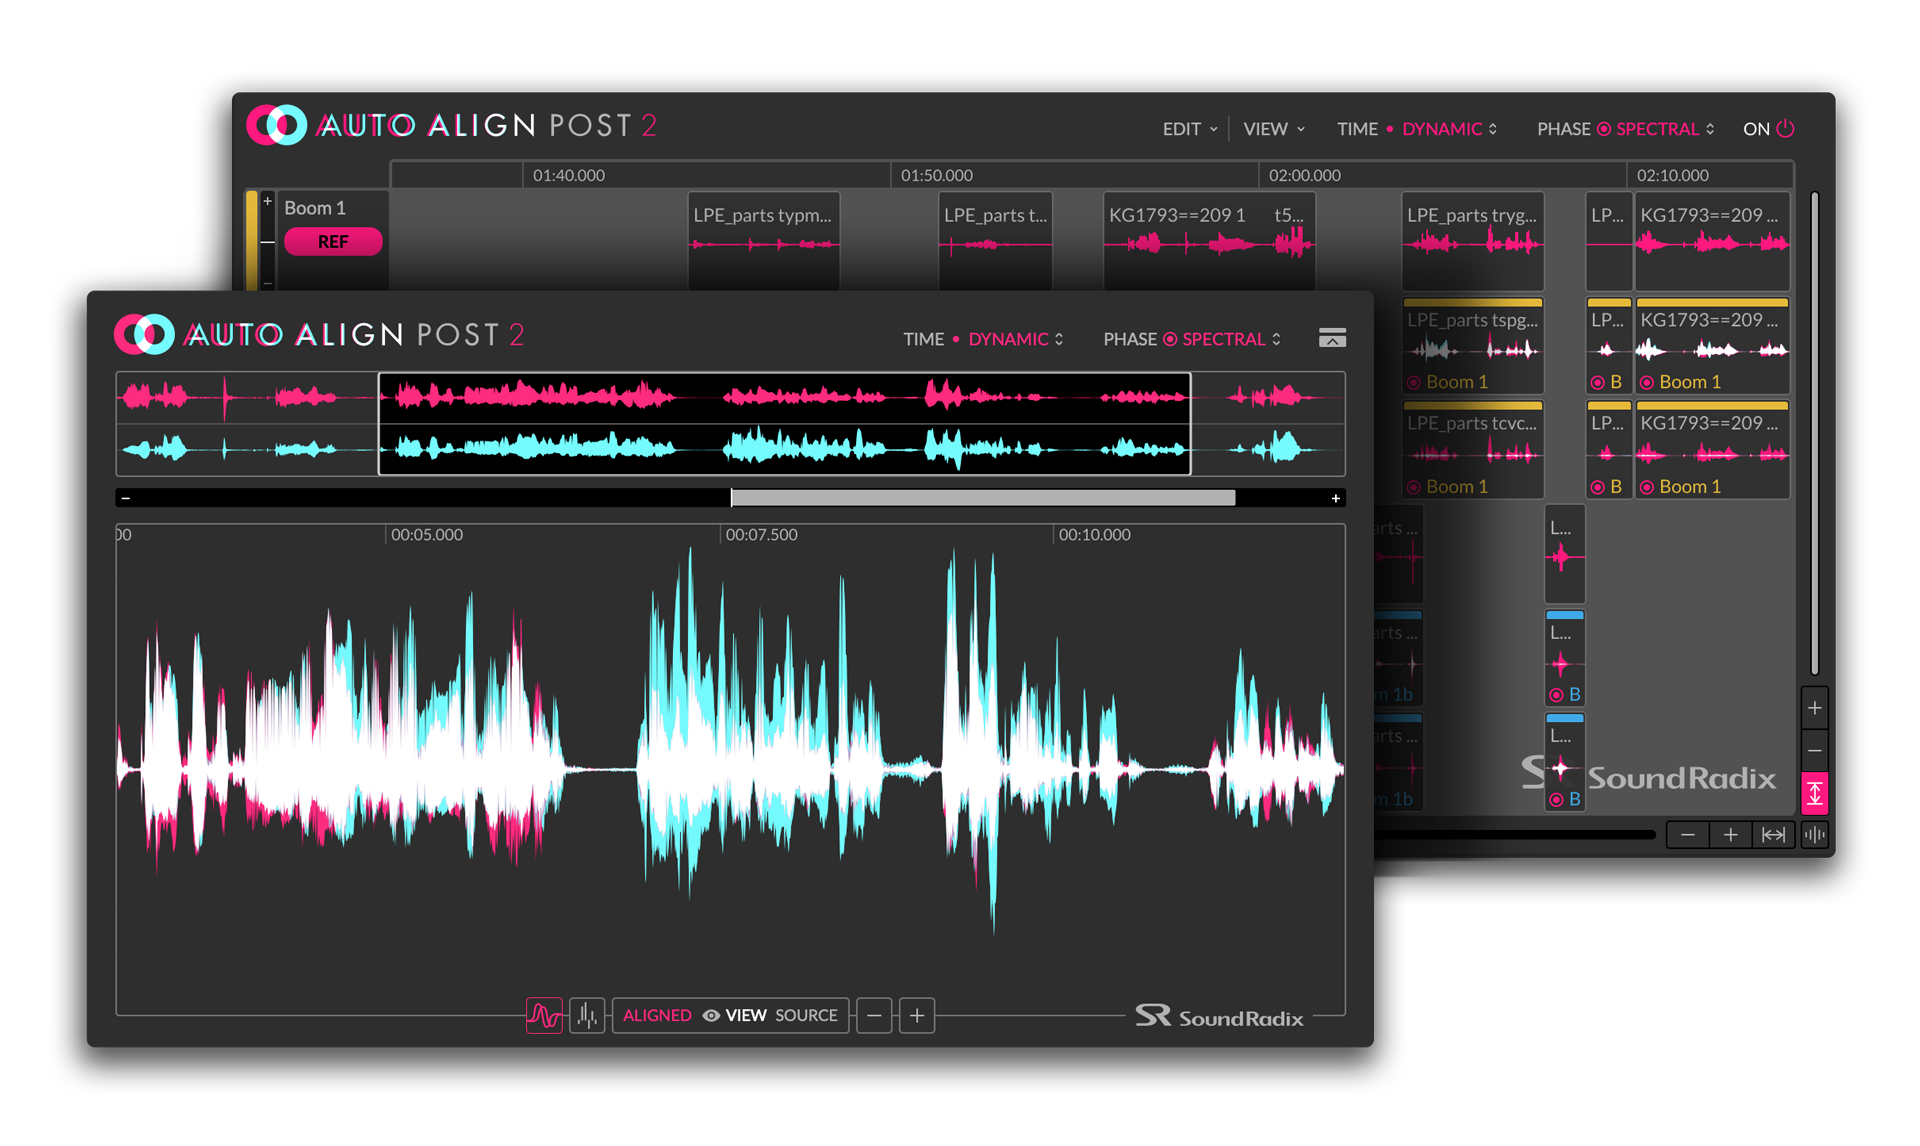Zoom in waveform with bottom plus button

(916, 1015)
